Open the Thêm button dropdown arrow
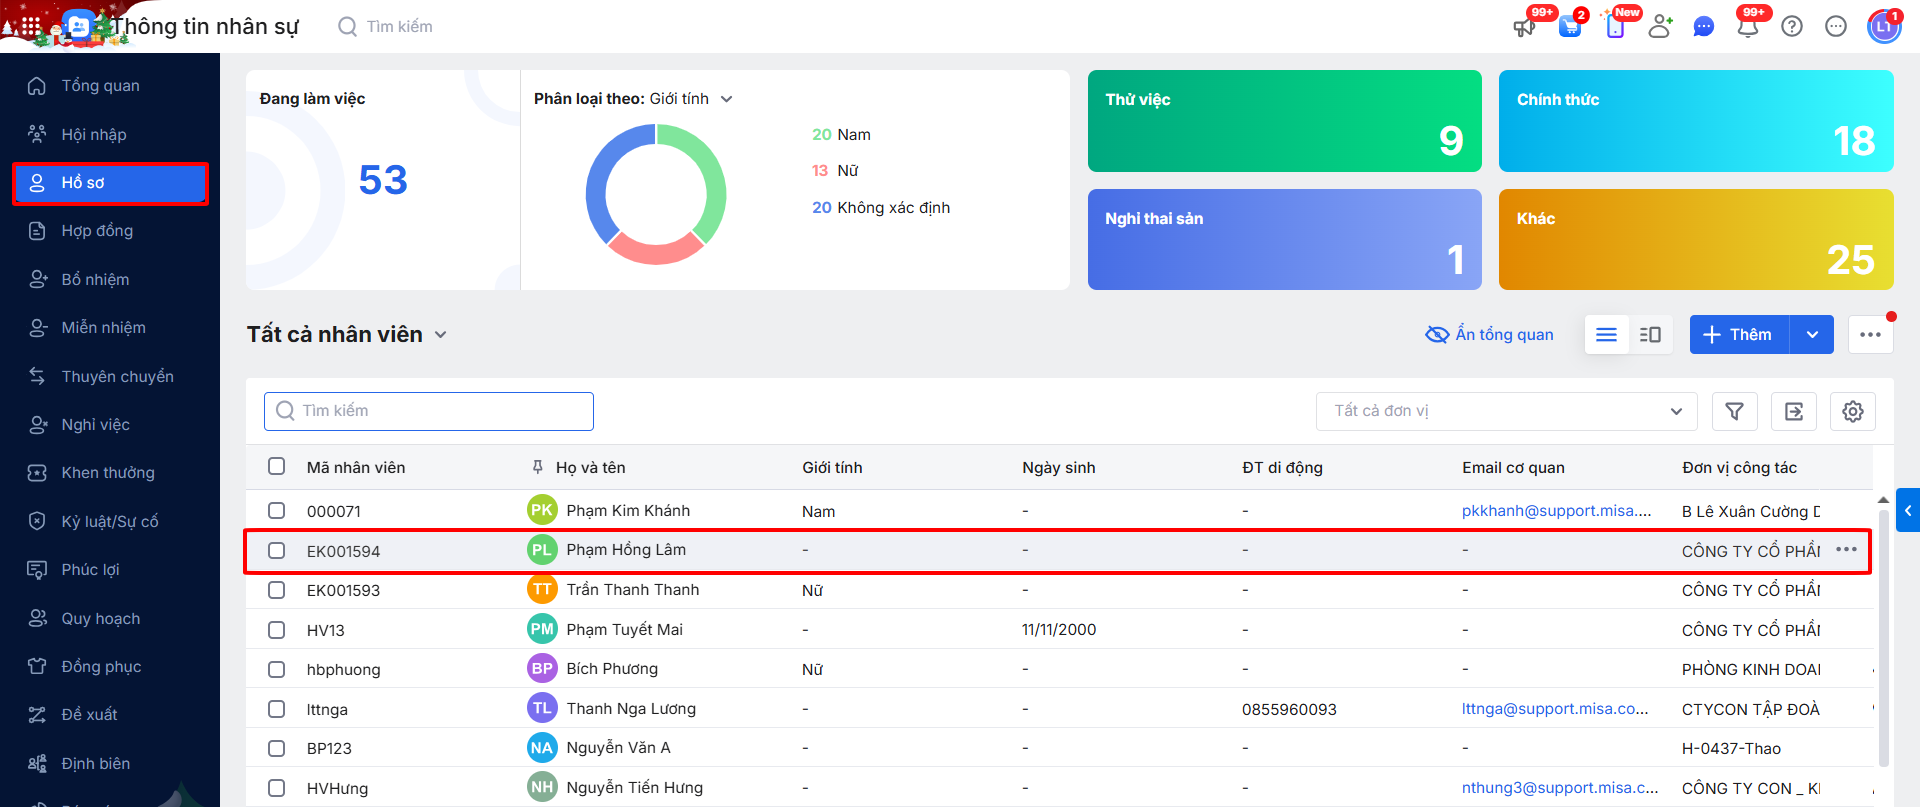 click(x=1812, y=334)
